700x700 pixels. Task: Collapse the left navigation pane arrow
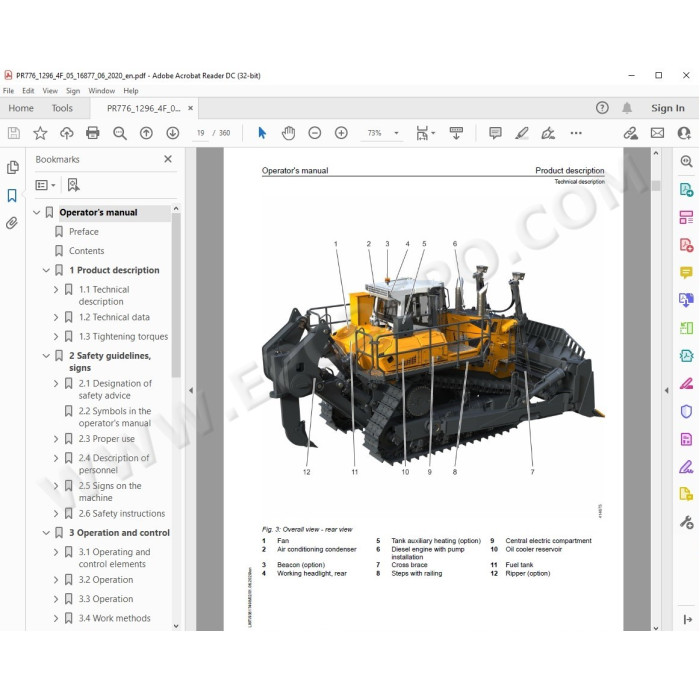(x=191, y=390)
